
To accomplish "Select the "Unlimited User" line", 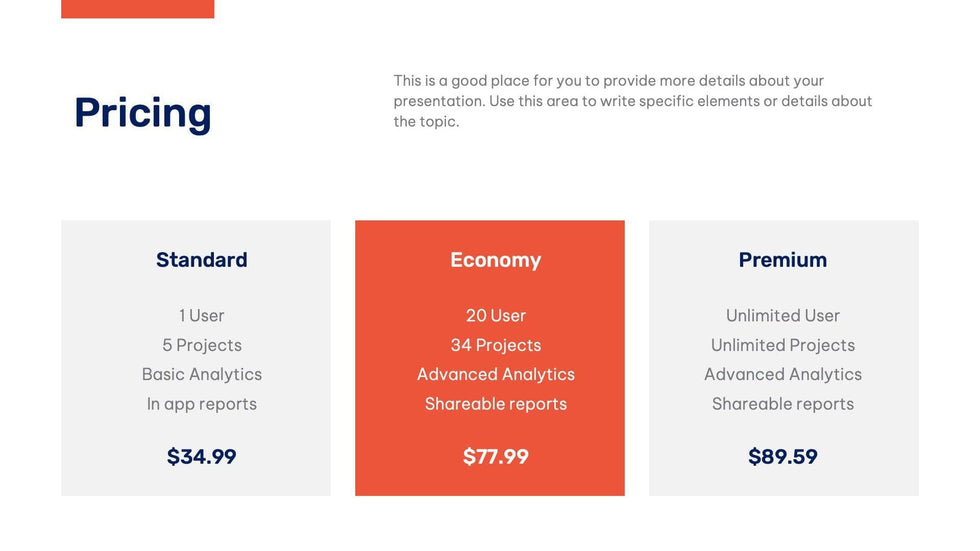I will (782, 316).
